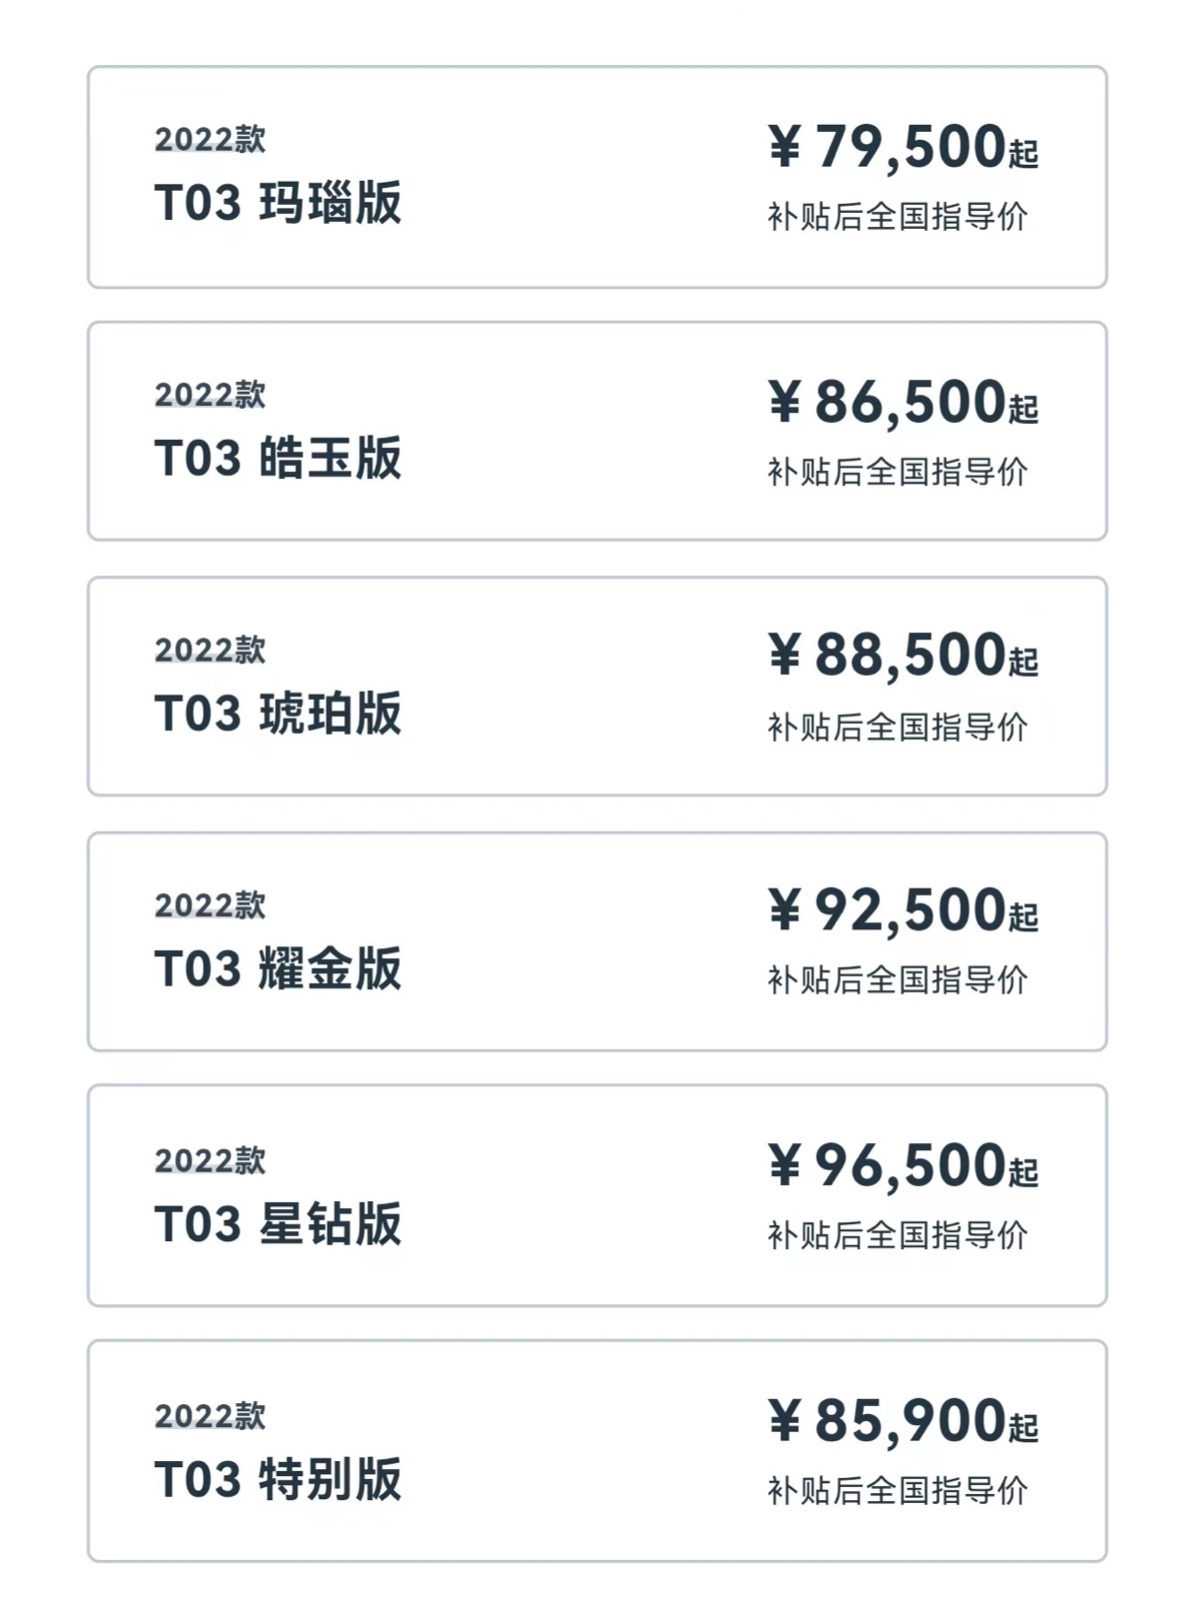
Task: Click 补贴后全国指导价 under ¥79,500
Action: (x=897, y=216)
